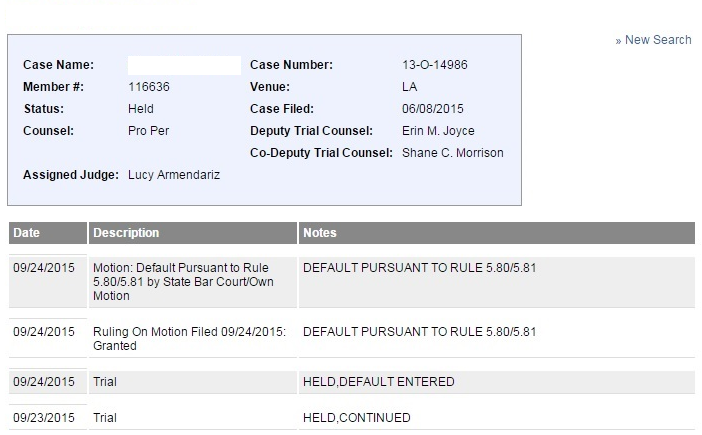Click the Date column header
Image resolution: width=702 pixels, height=435 pixels.
click(27, 233)
